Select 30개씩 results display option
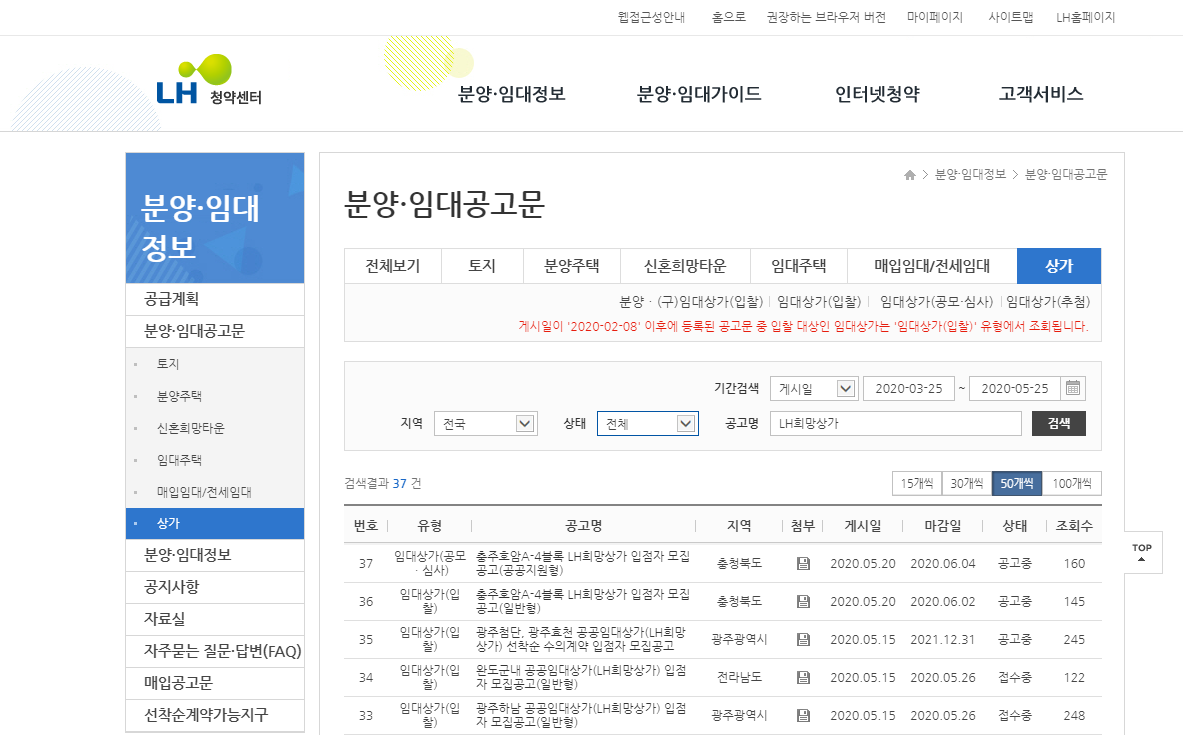Viewport: 1183px width, 735px height. [x=969, y=483]
